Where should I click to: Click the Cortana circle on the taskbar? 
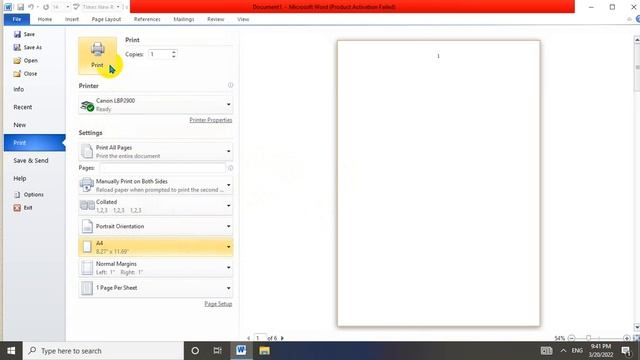coord(195,351)
